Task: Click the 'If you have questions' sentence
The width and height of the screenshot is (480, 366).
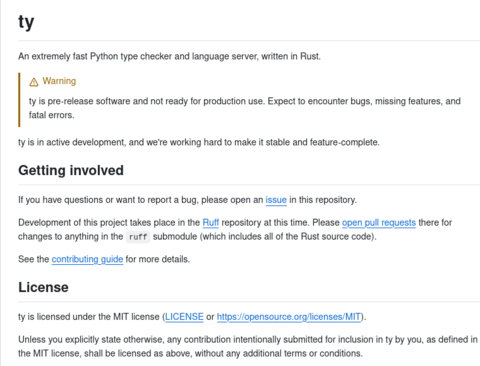Action: pyautogui.click(x=187, y=200)
